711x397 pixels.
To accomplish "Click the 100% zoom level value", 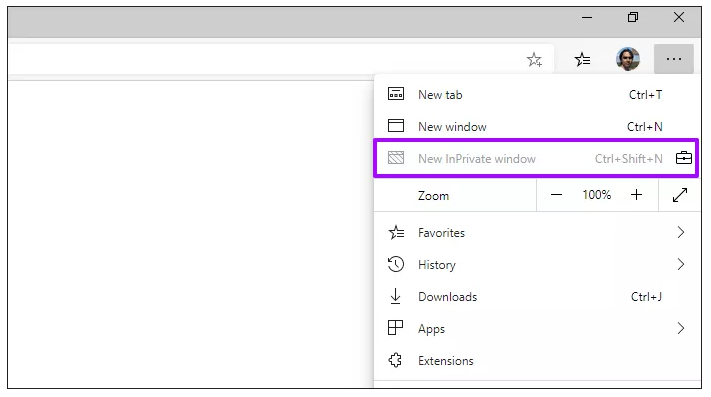I will tap(597, 195).
